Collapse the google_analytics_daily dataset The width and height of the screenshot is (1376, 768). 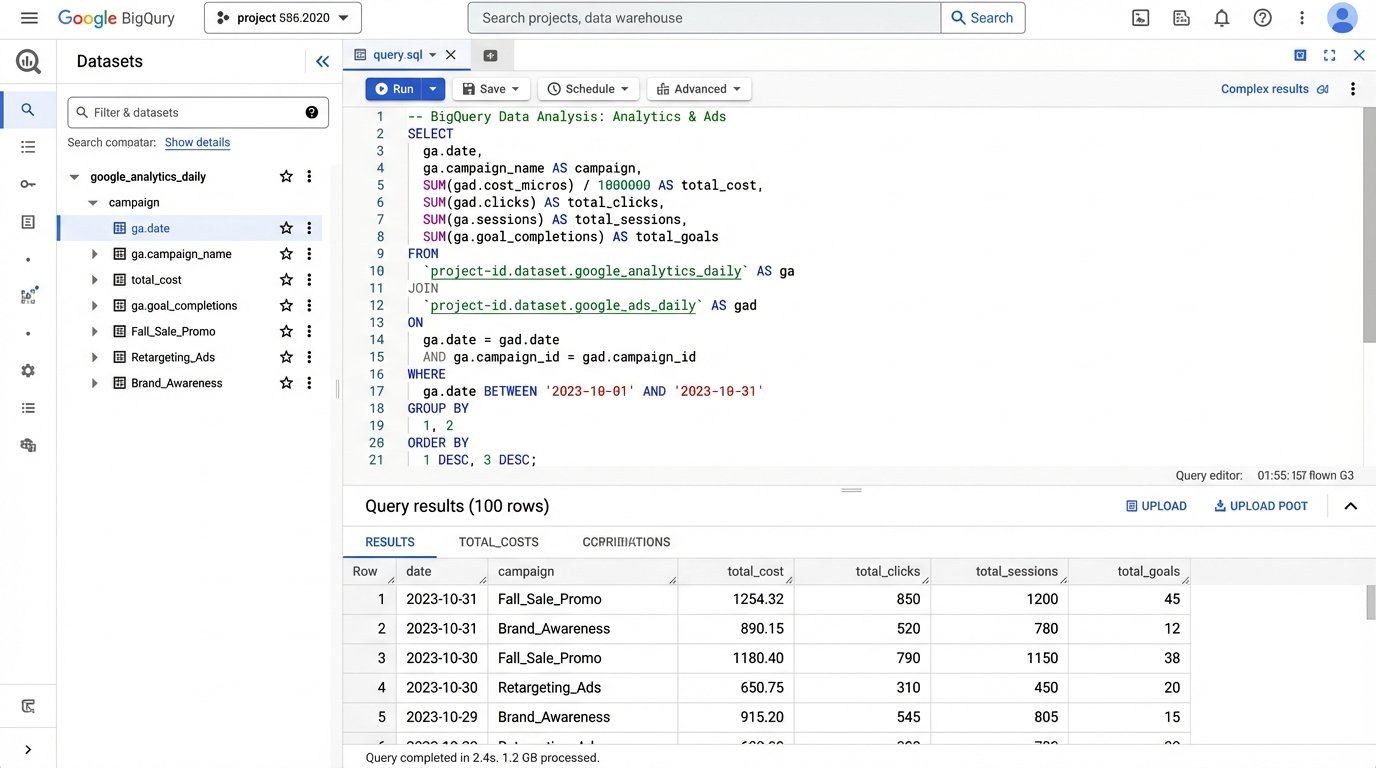coord(73,176)
